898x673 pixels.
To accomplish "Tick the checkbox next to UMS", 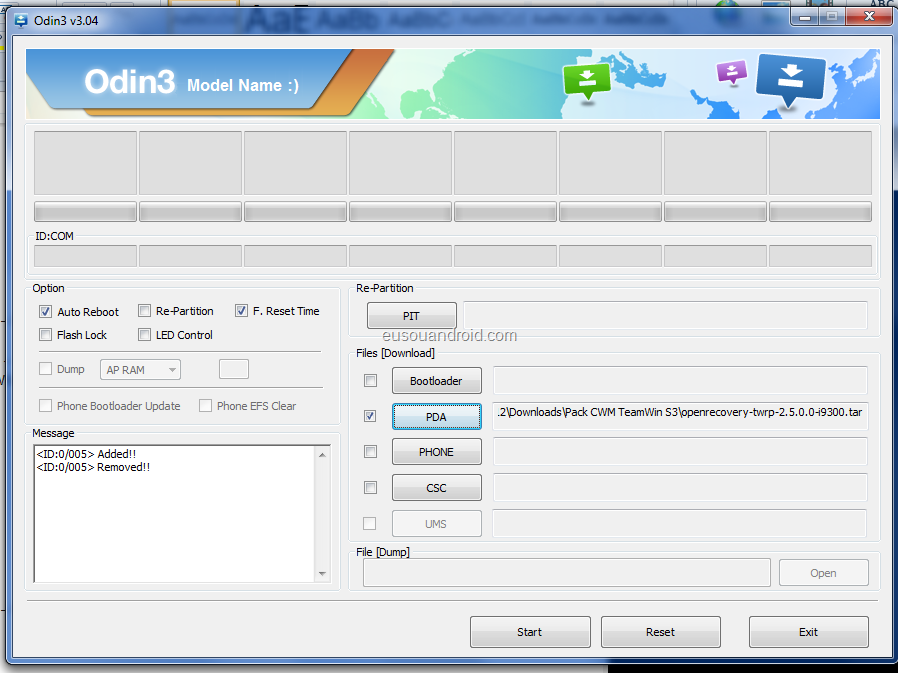I will click(x=370, y=524).
